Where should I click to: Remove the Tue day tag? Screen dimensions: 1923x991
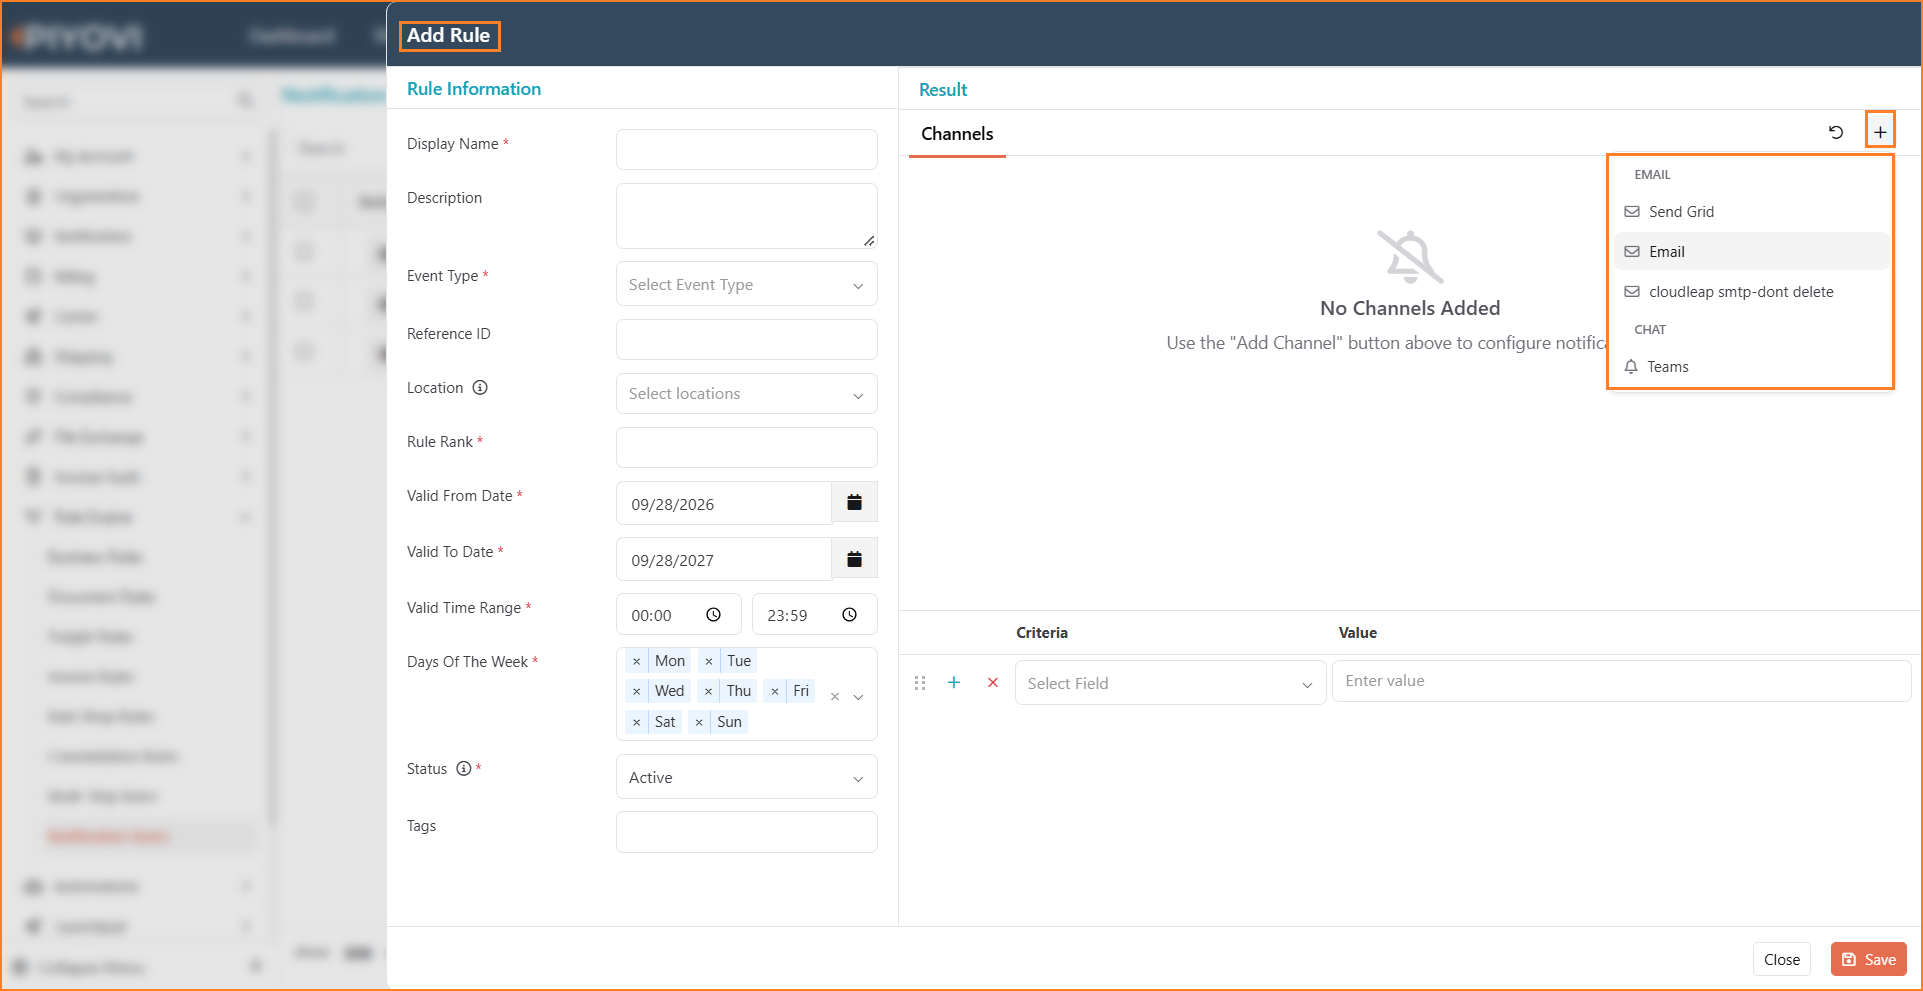click(x=709, y=661)
